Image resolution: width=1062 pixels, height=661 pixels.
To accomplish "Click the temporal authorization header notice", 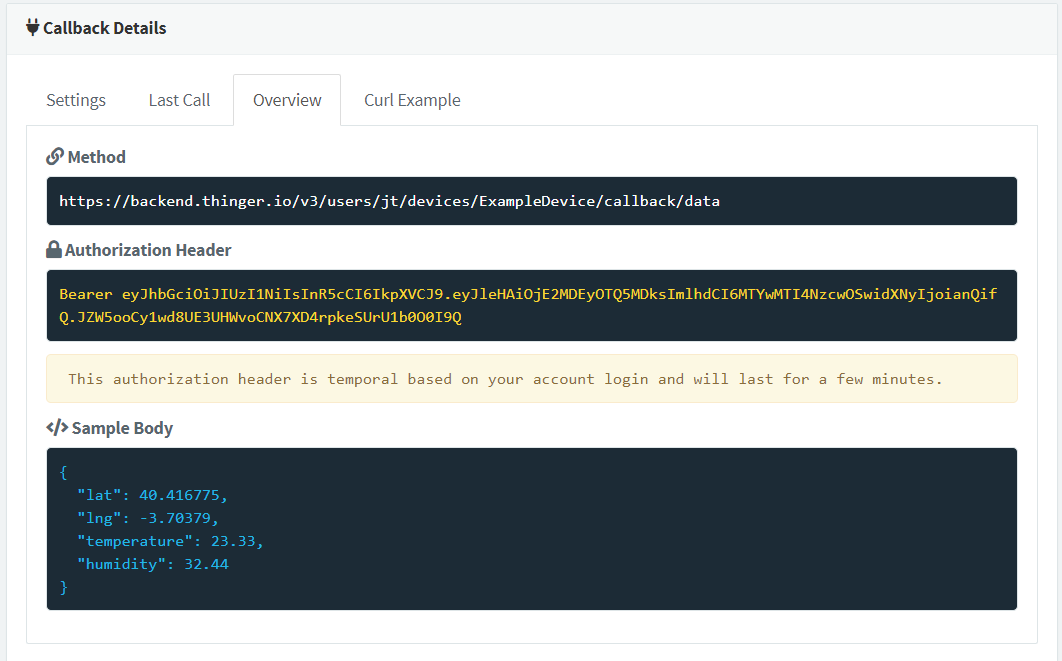I will click(x=532, y=379).
